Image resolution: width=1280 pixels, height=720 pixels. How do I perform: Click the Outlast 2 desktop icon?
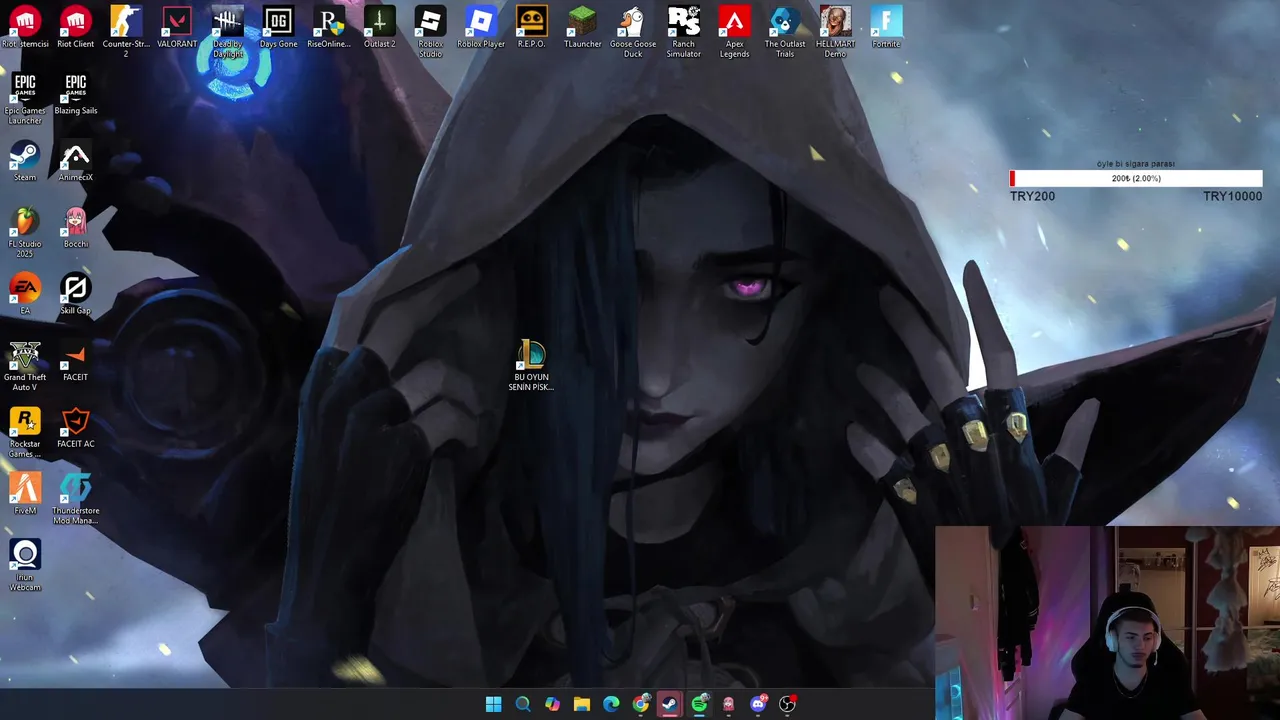tap(379, 27)
